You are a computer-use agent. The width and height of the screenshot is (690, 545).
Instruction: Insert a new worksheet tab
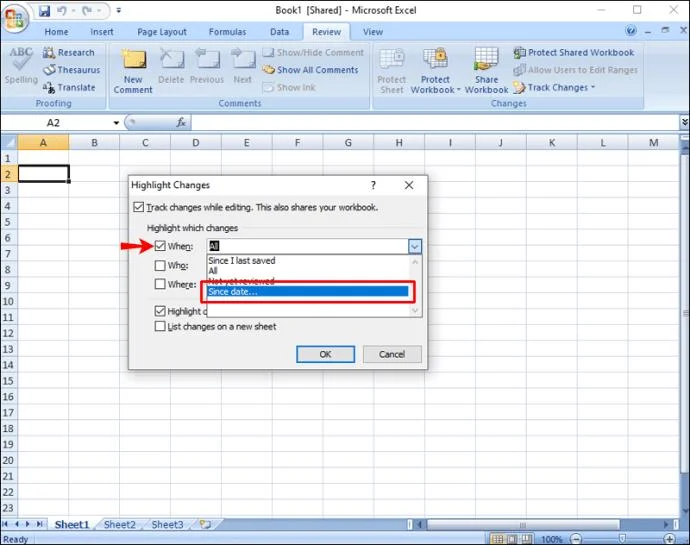[205, 524]
